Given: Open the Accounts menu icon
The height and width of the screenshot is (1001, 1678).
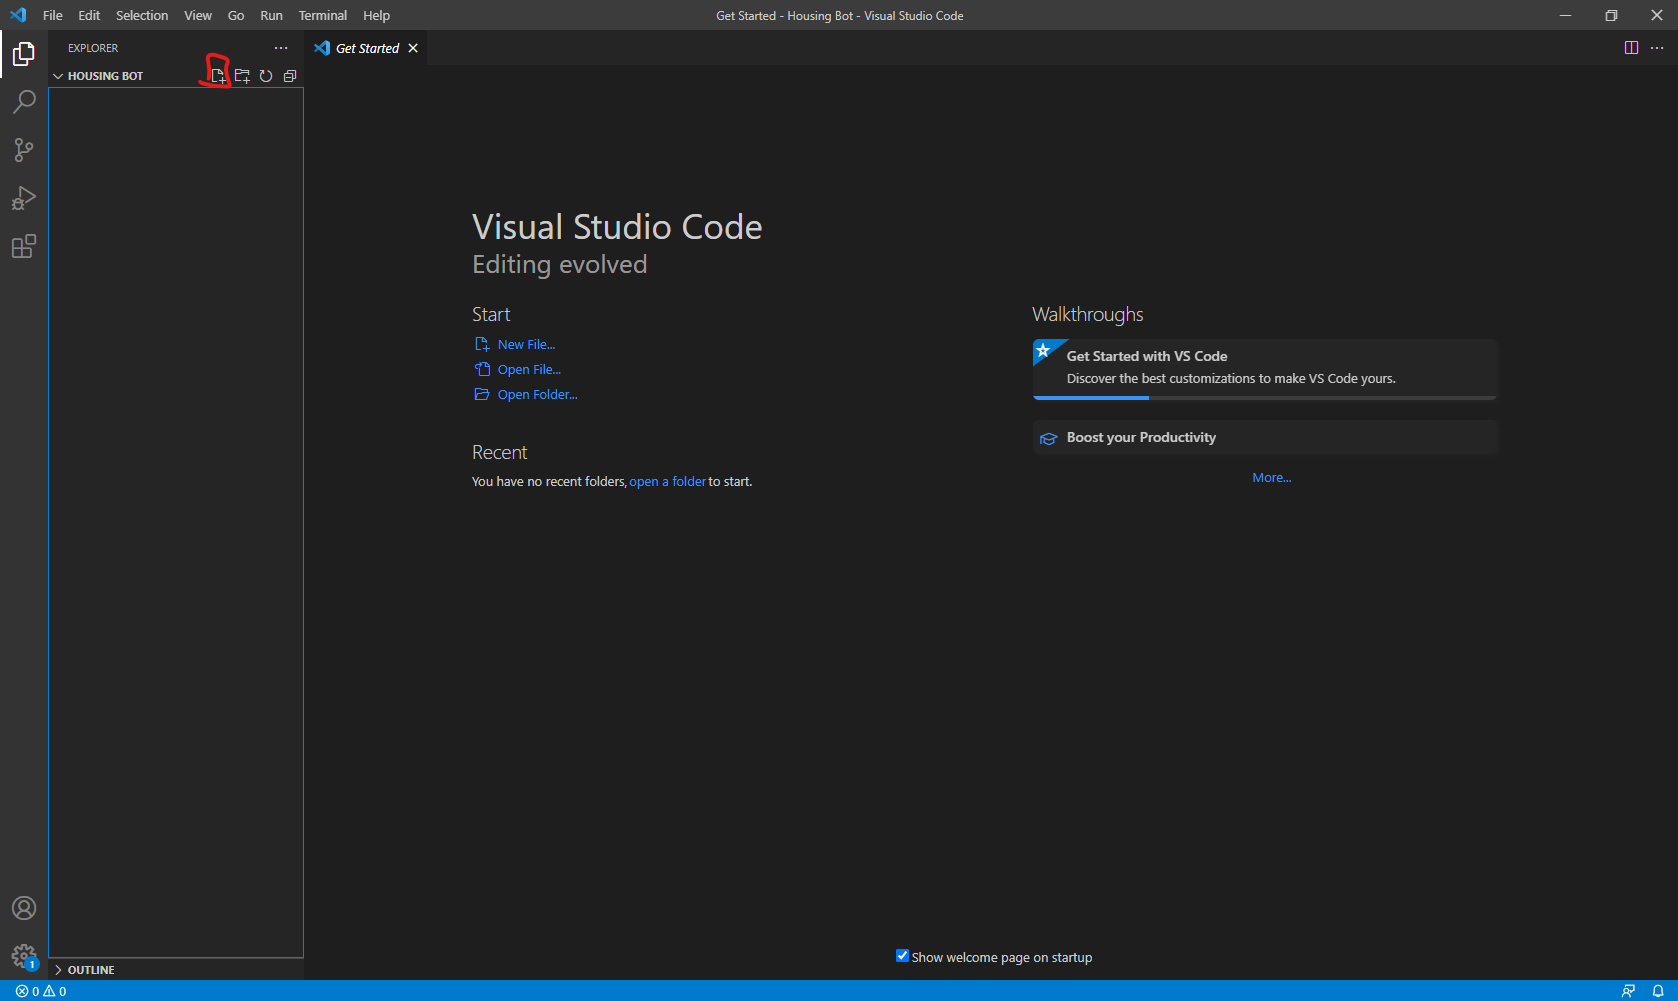Looking at the screenshot, I should [x=24, y=908].
